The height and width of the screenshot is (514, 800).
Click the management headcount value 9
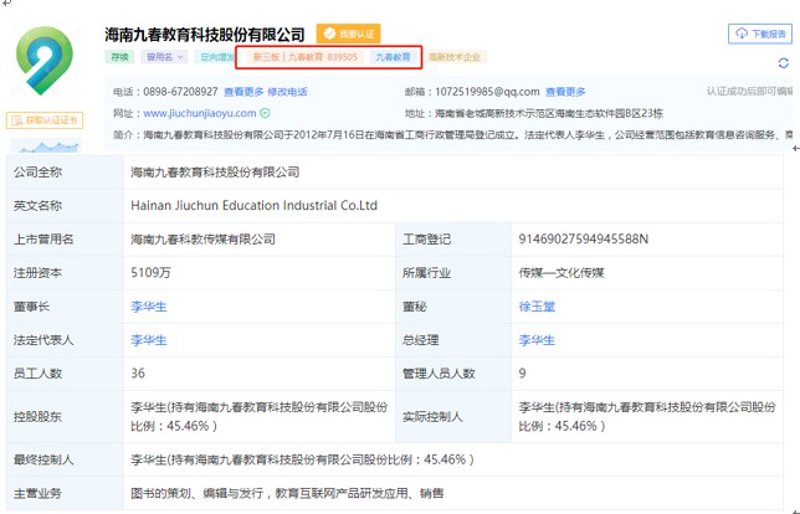pyautogui.click(x=522, y=373)
